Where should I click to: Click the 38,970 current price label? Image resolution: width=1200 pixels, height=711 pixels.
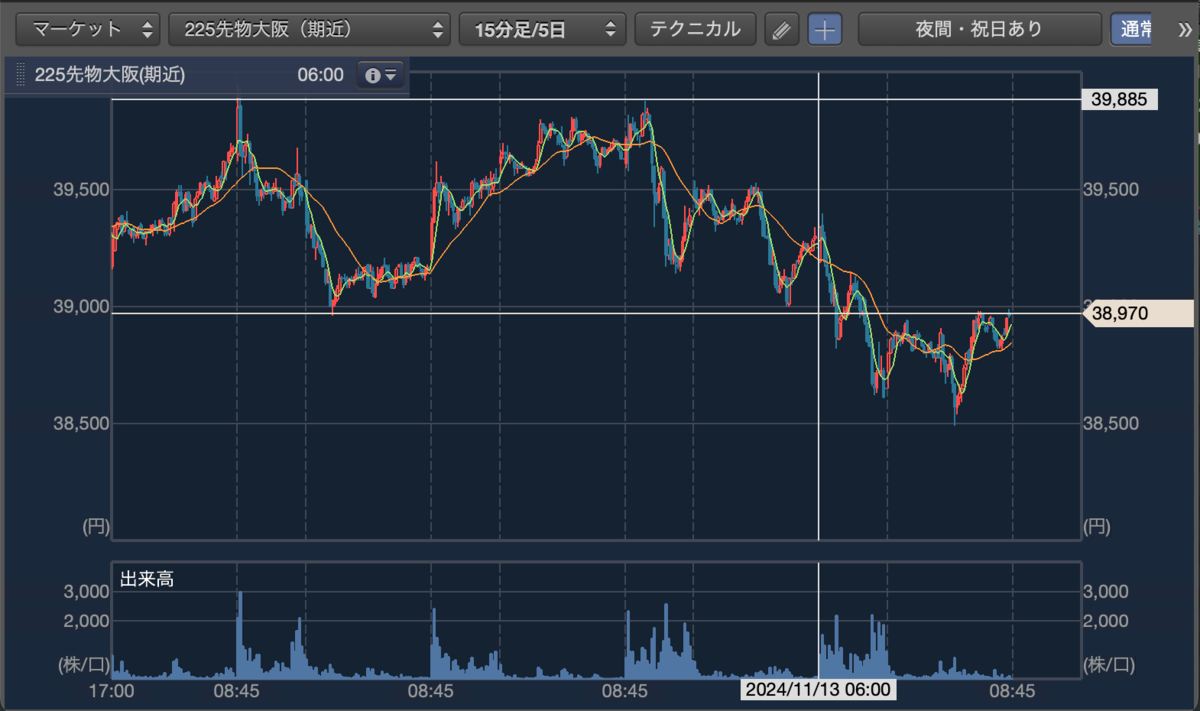point(1138,313)
